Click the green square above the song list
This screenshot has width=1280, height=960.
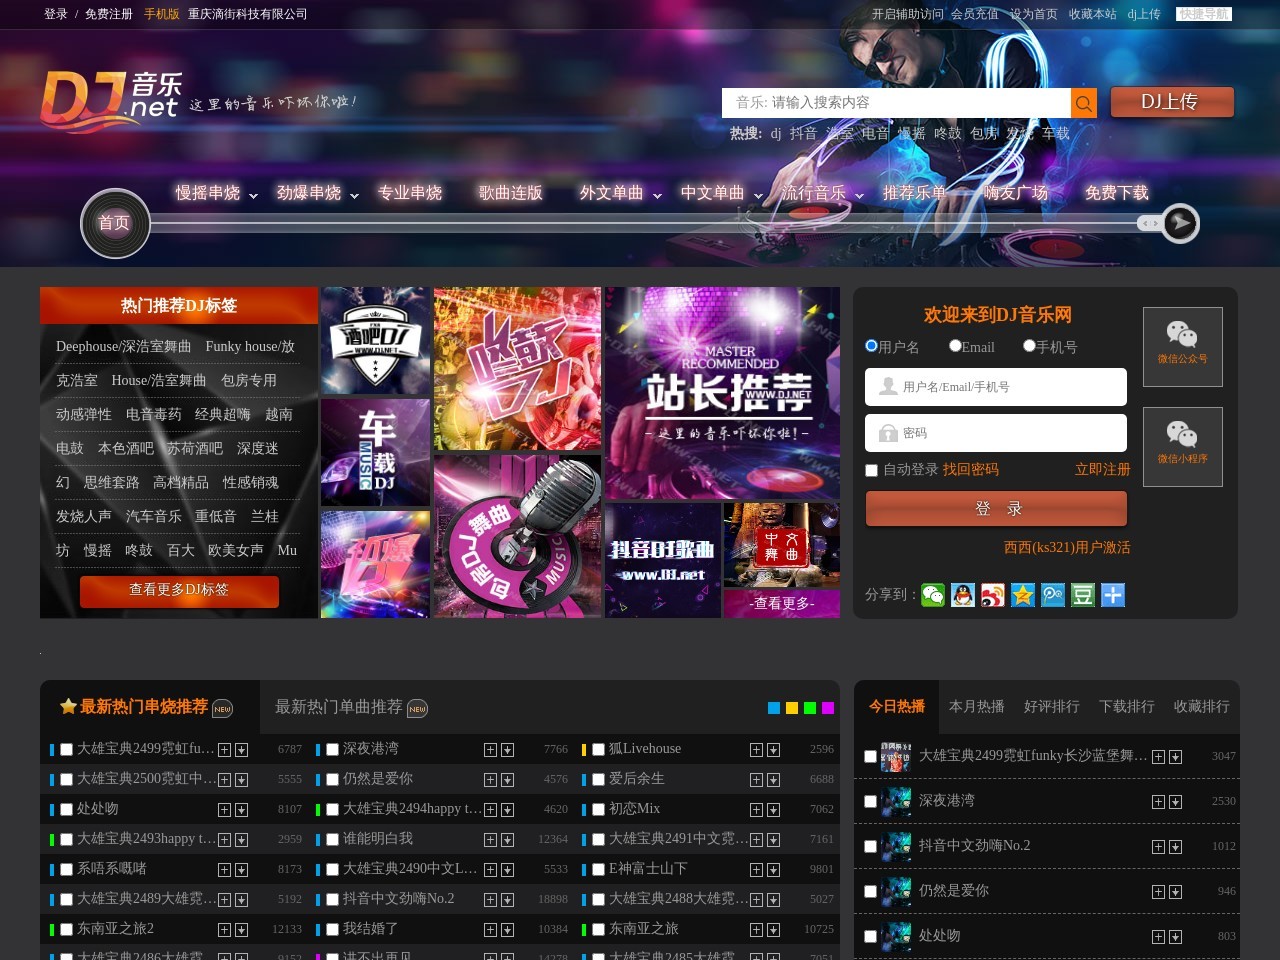pos(810,707)
